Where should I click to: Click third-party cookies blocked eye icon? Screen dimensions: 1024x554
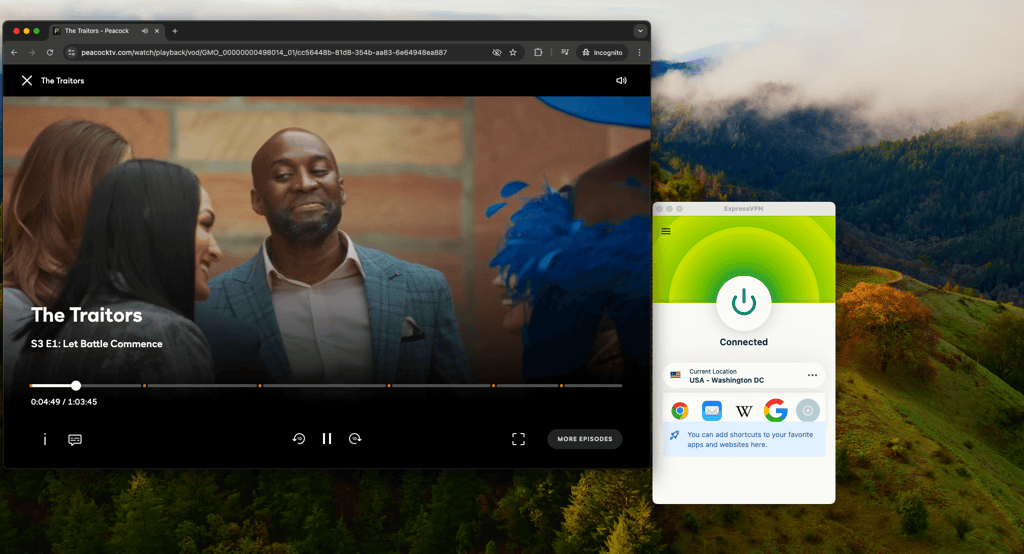pyautogui.click(x=496, y=52)
